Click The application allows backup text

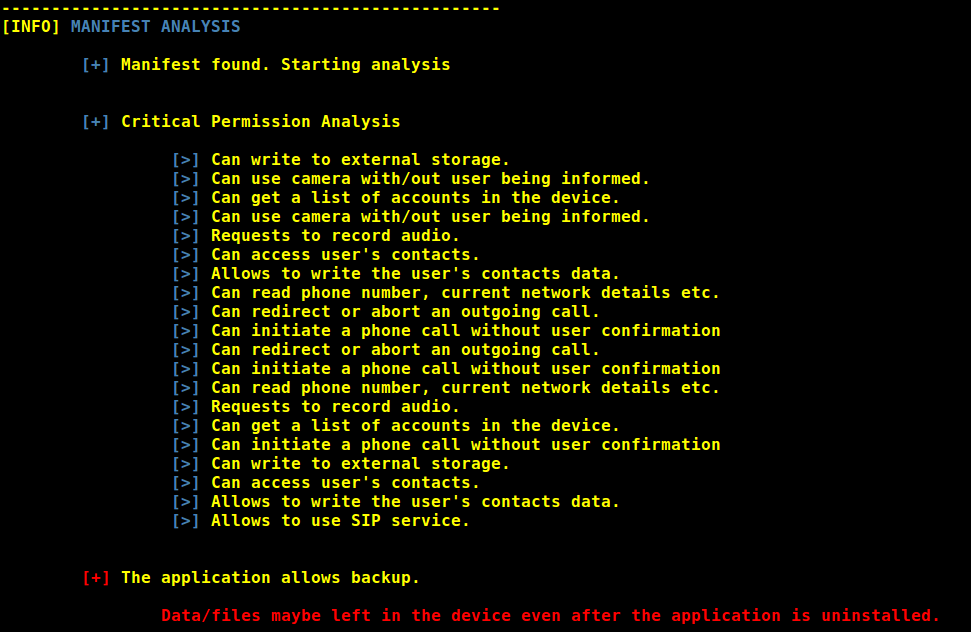270,578
